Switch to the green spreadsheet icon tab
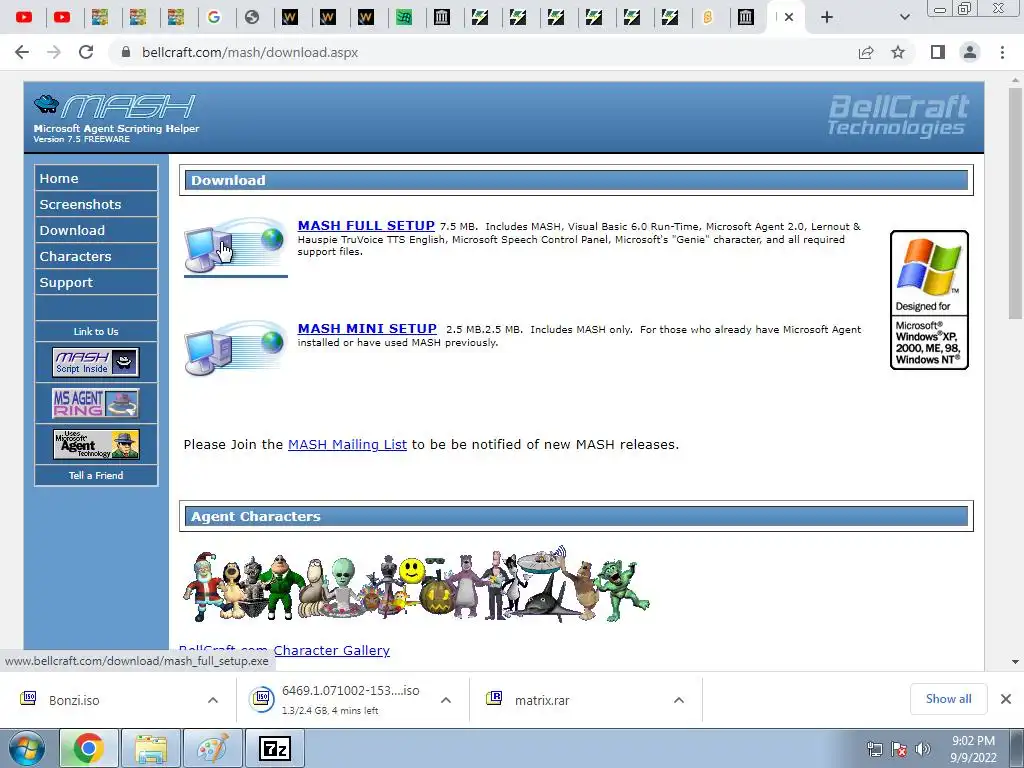Image resolution: width=1024 pixels, height=768 pixels. click(x=404, y=17)
